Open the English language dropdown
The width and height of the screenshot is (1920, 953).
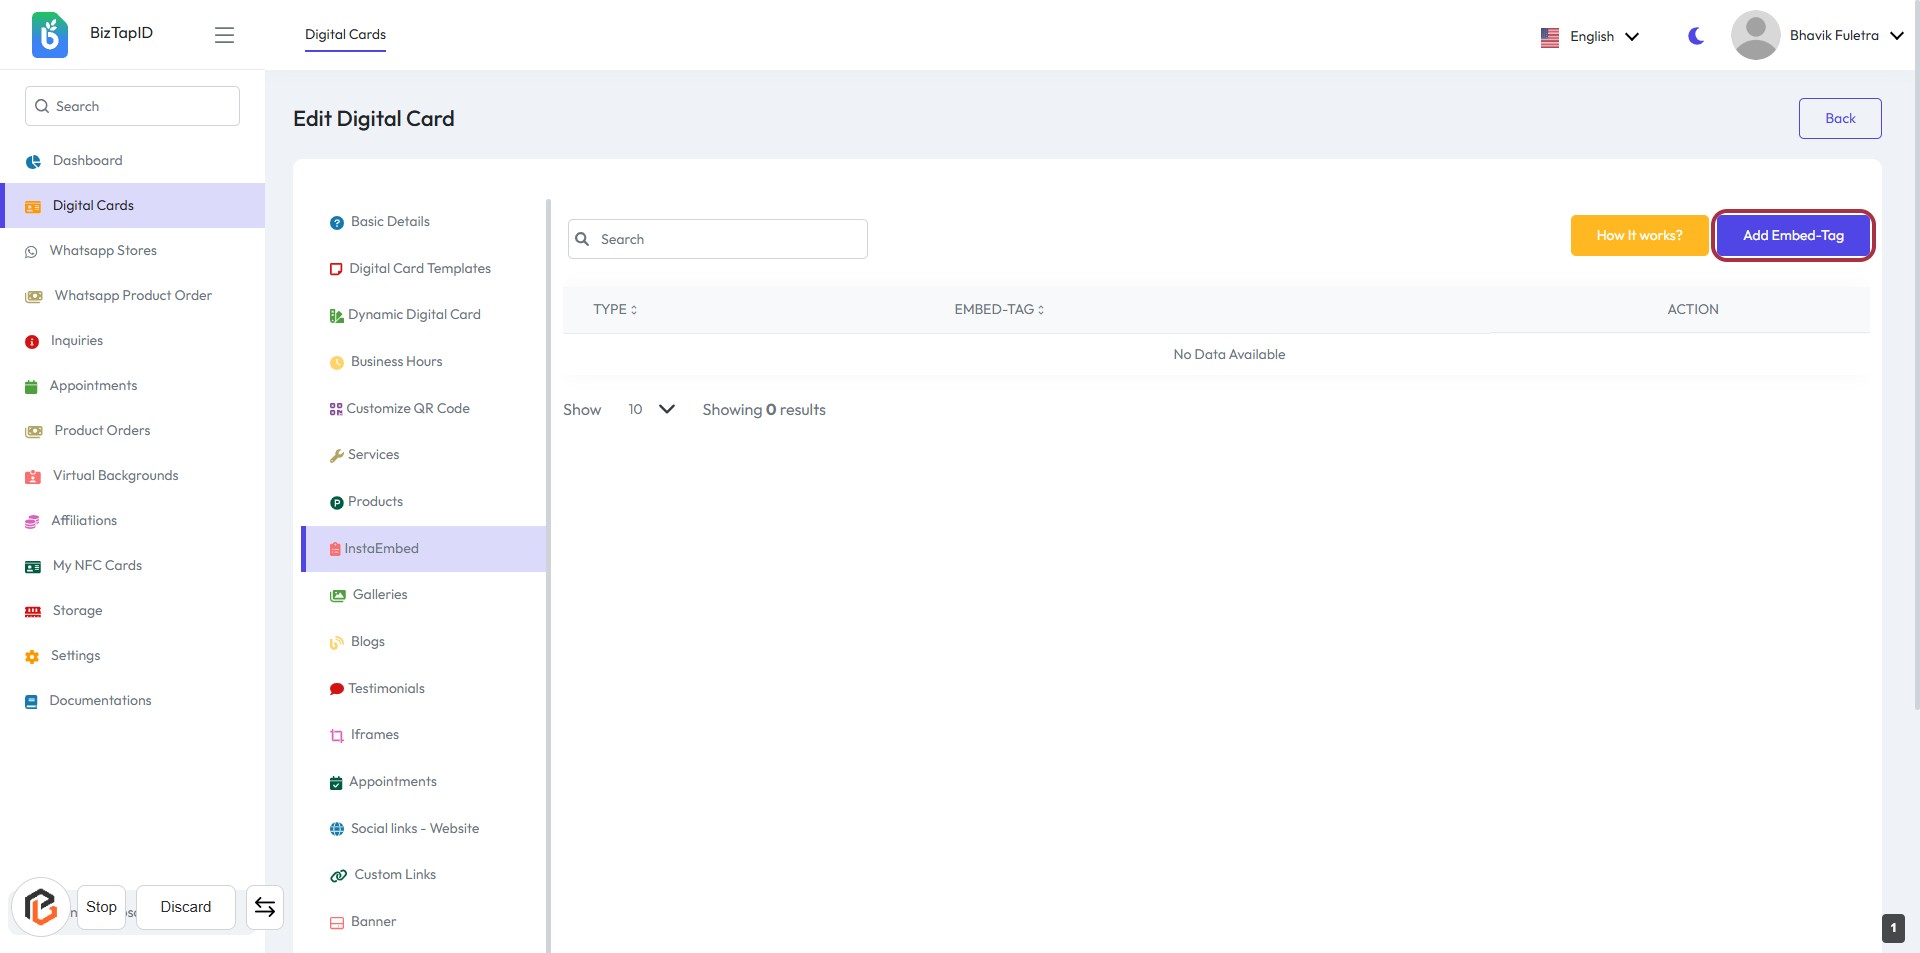click(x=1590, y=36)
